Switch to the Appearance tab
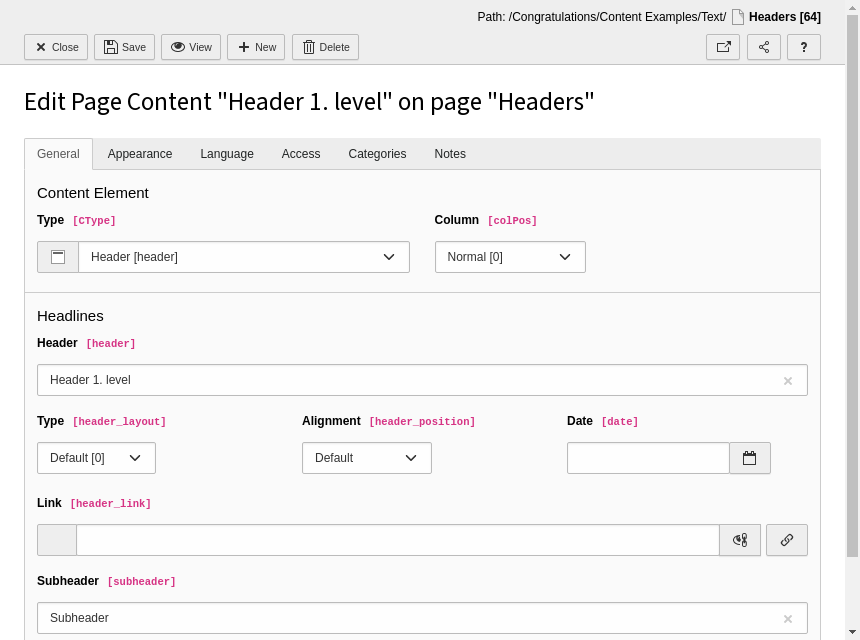Screen dimensions: 860x640 click(140, 154)
